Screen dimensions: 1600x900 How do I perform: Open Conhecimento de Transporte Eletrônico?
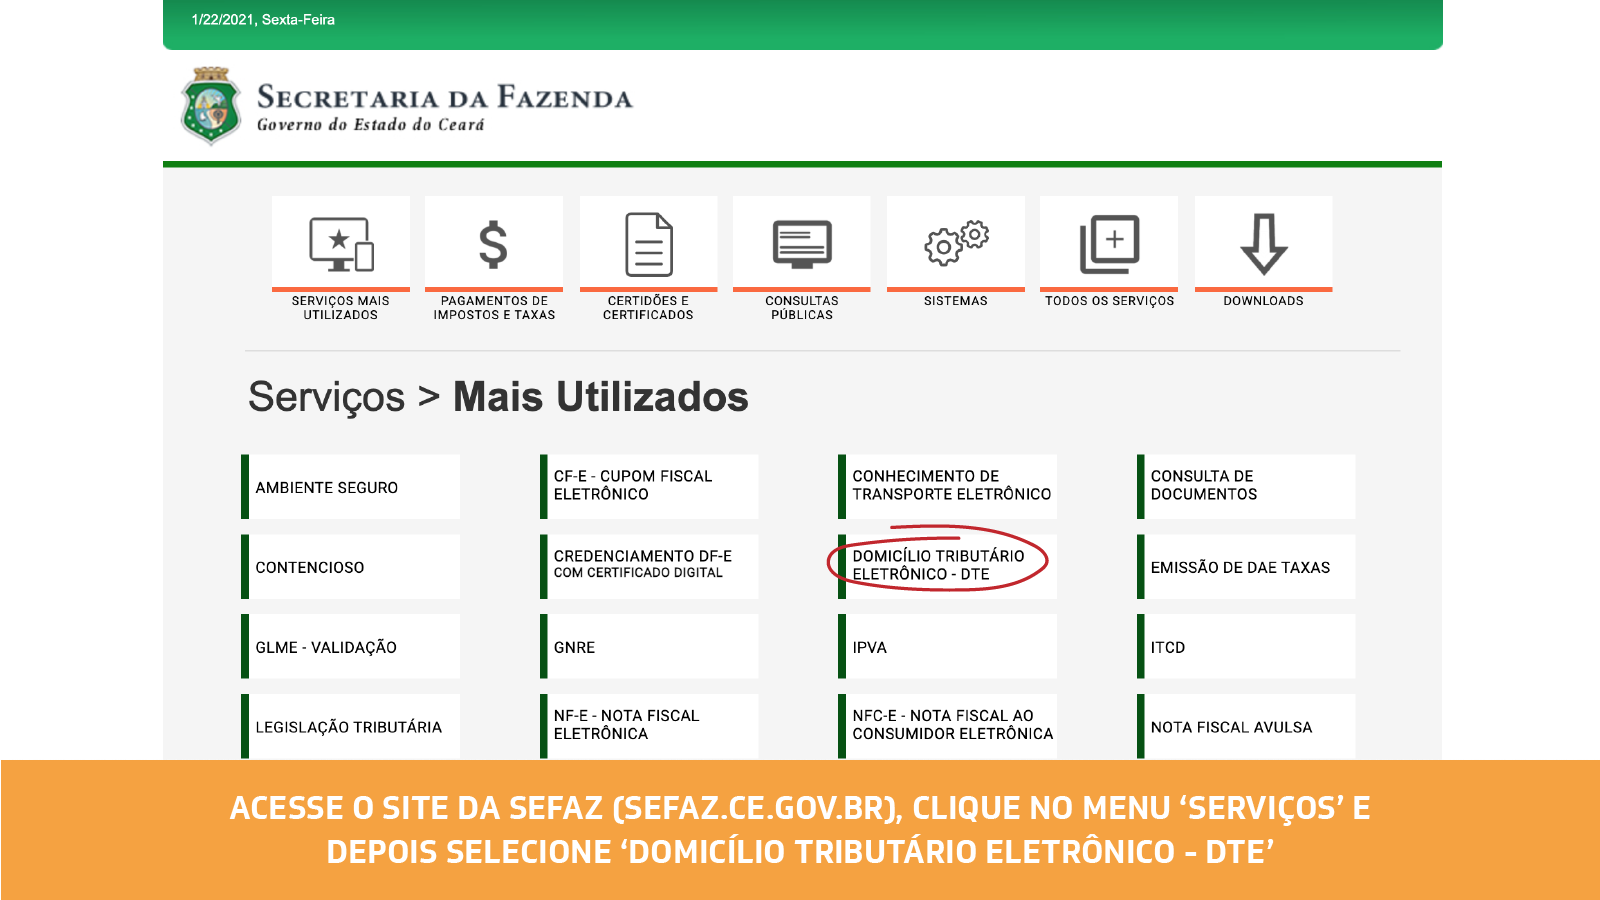coord(948,487)
